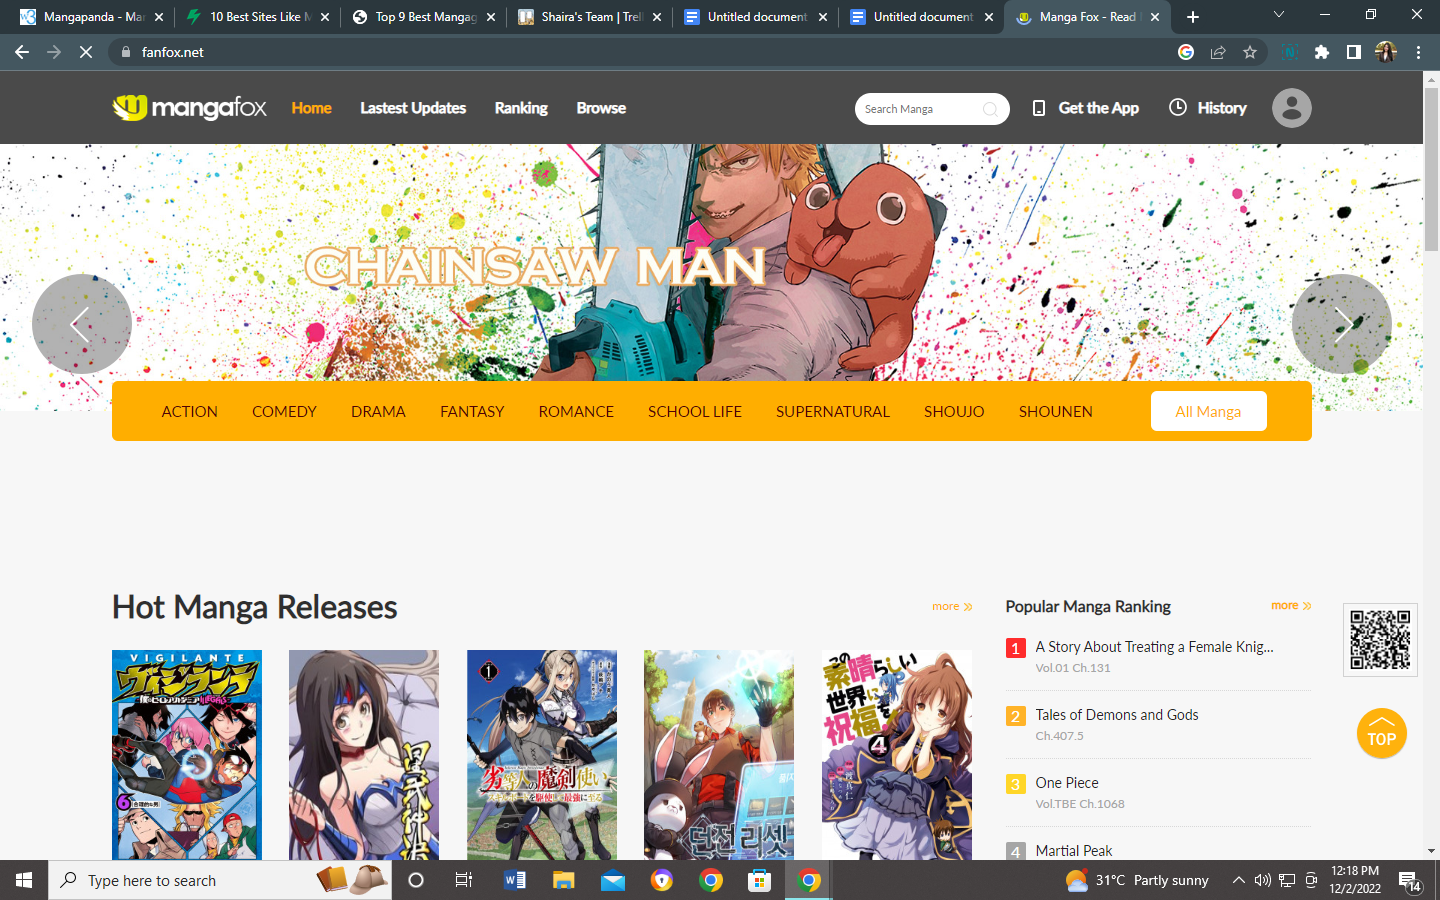Open the user profile avatar icon
Viewport: 1440px width, 900px height.
pyautogui.click(x=1291, y=108)
